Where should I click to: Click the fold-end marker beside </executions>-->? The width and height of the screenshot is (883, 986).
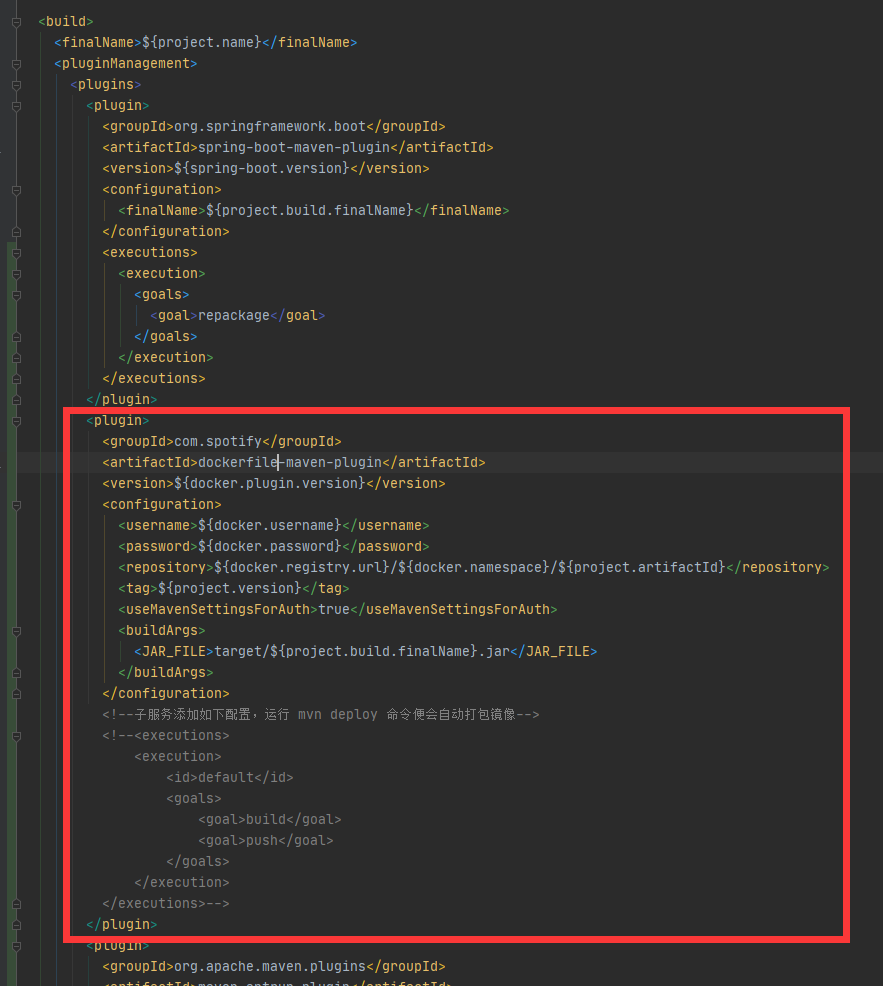[x=15, y=903]
